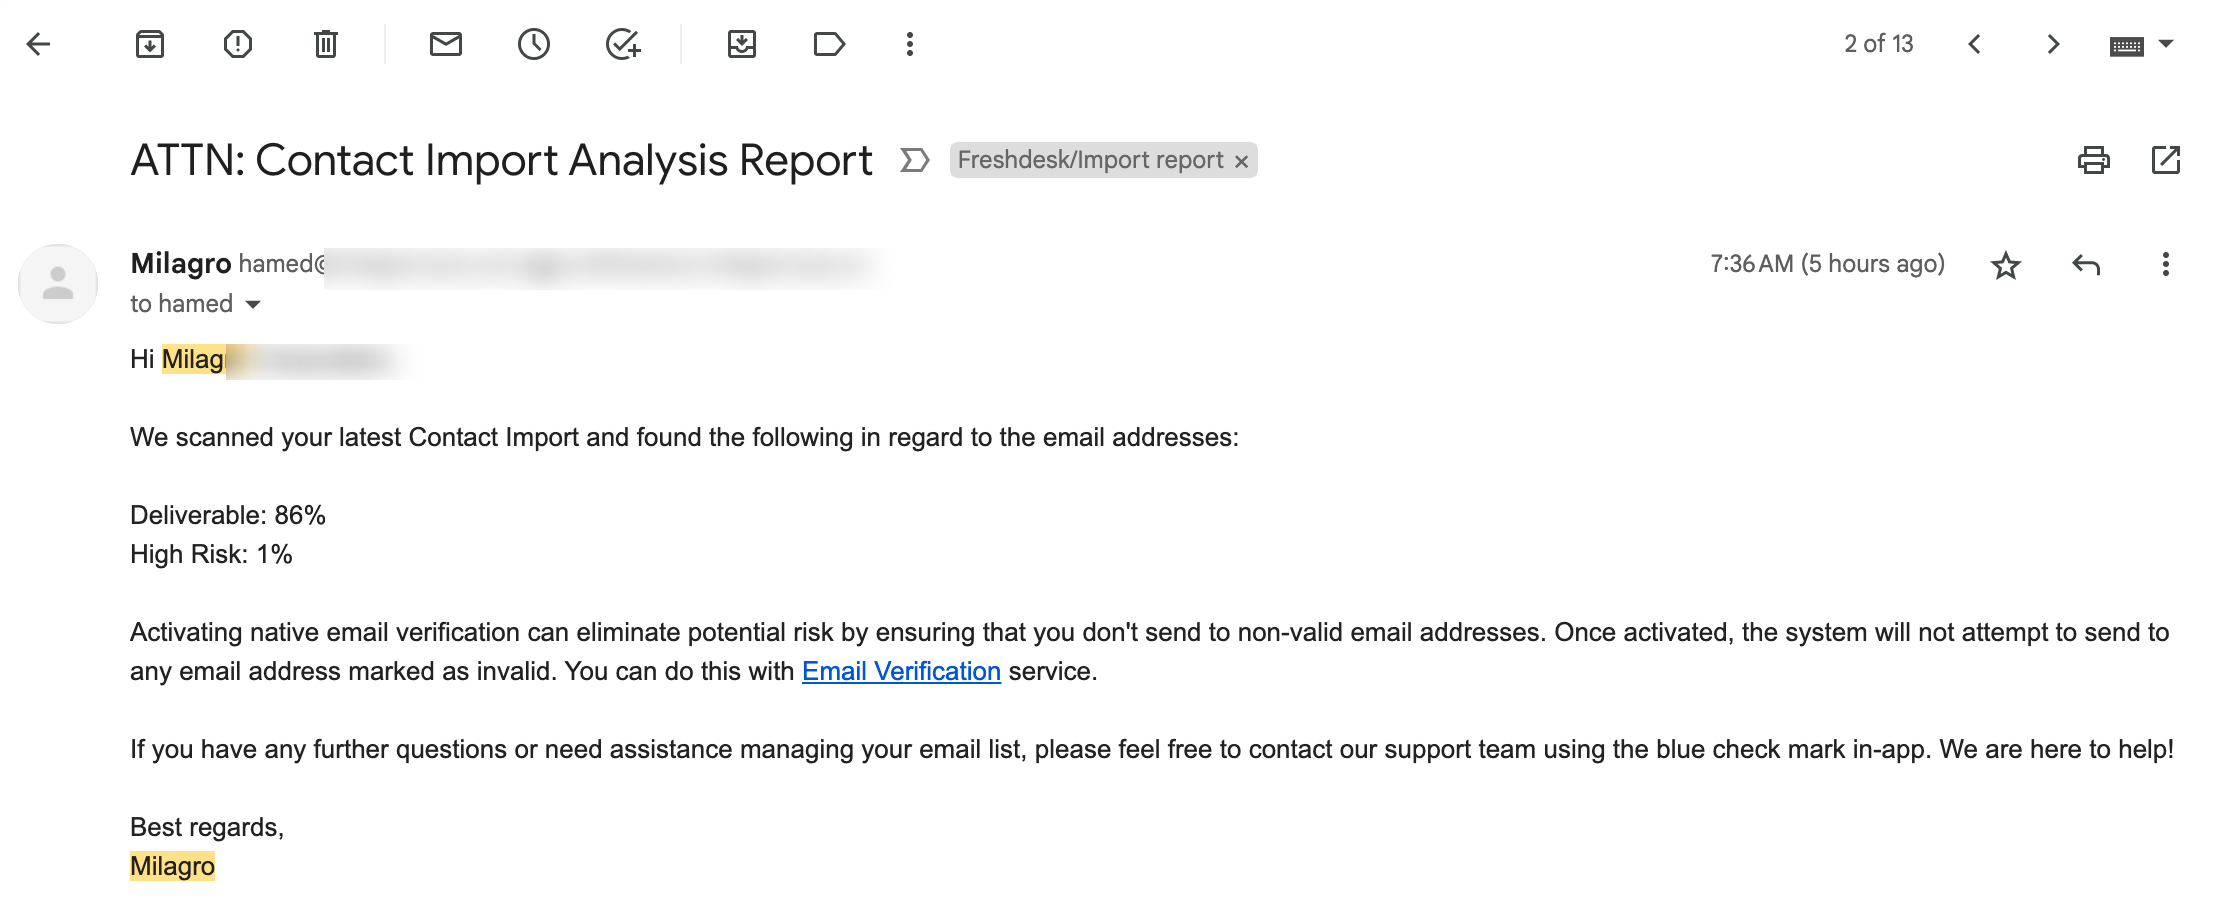Remove the Freshdesk/Import report label
The width and height of the screenshot is (2224, 916).
point(1241,161)
